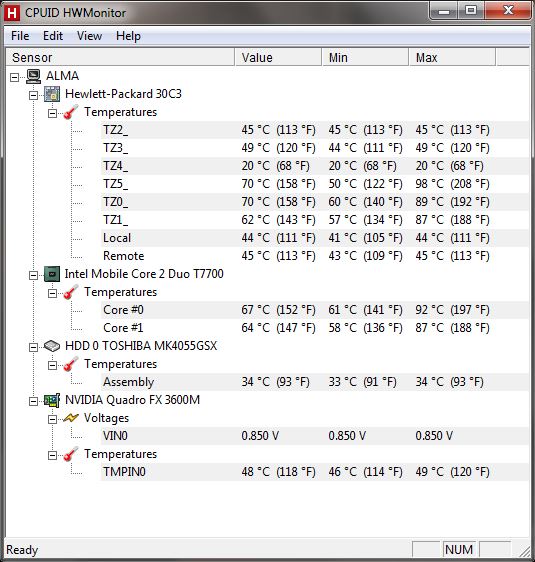Select the TZ1_ sensor row

click(x=315, y=220)
